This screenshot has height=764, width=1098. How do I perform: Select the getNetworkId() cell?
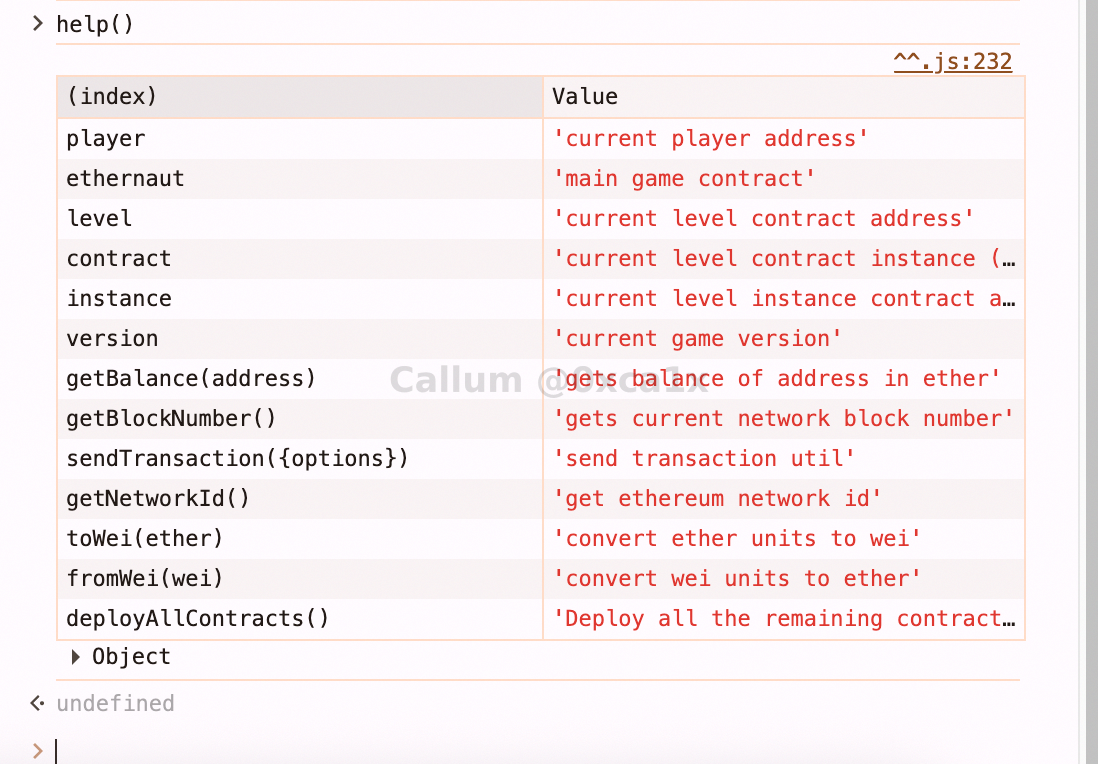tap(300, 498)
